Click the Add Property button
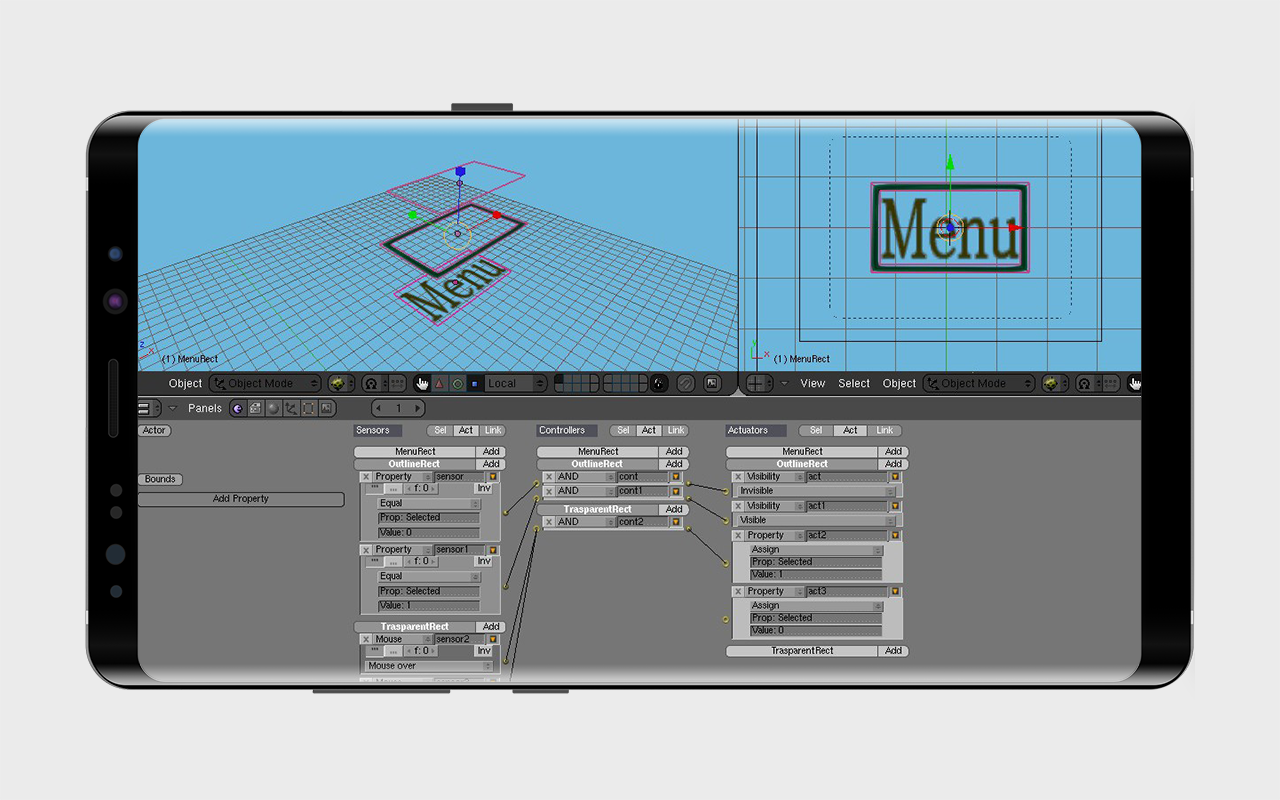The width and height of the screenshot is (1280, 800). (241, 499)
